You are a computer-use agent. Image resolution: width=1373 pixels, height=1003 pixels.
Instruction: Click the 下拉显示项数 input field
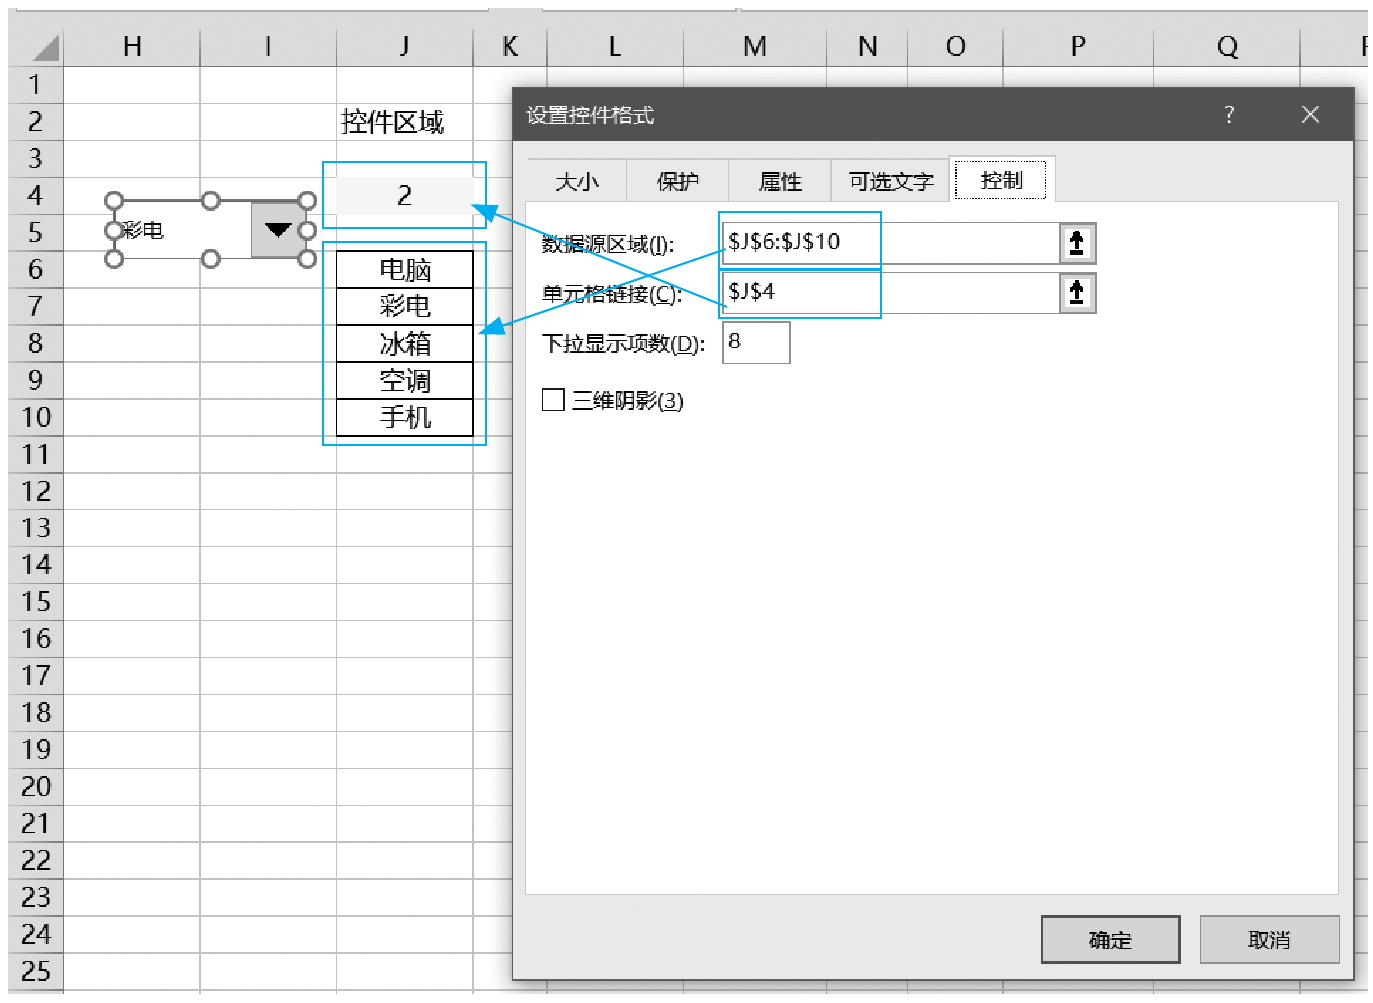tap(756, 342)
